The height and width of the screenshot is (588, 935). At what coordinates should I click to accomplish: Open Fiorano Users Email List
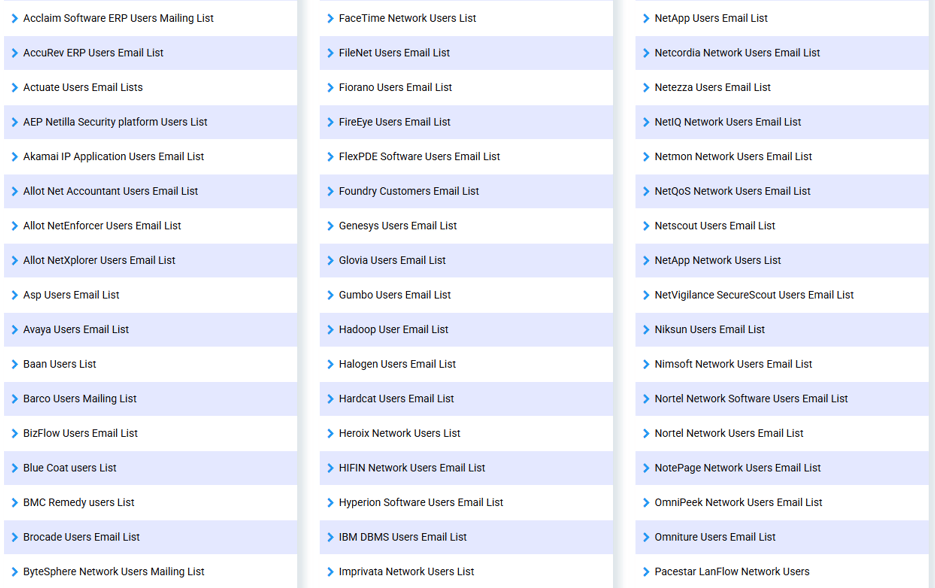395,88
